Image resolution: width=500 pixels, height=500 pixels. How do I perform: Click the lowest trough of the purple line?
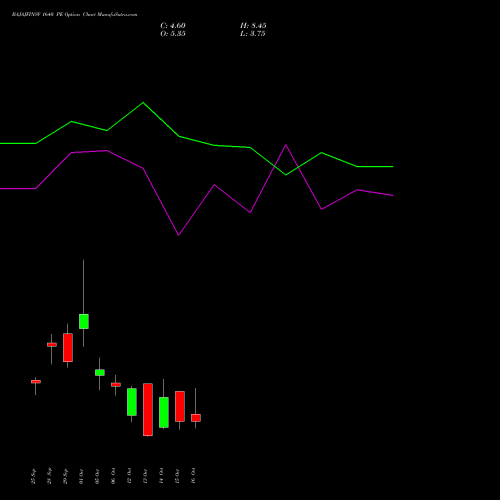[x=179, y=235]
